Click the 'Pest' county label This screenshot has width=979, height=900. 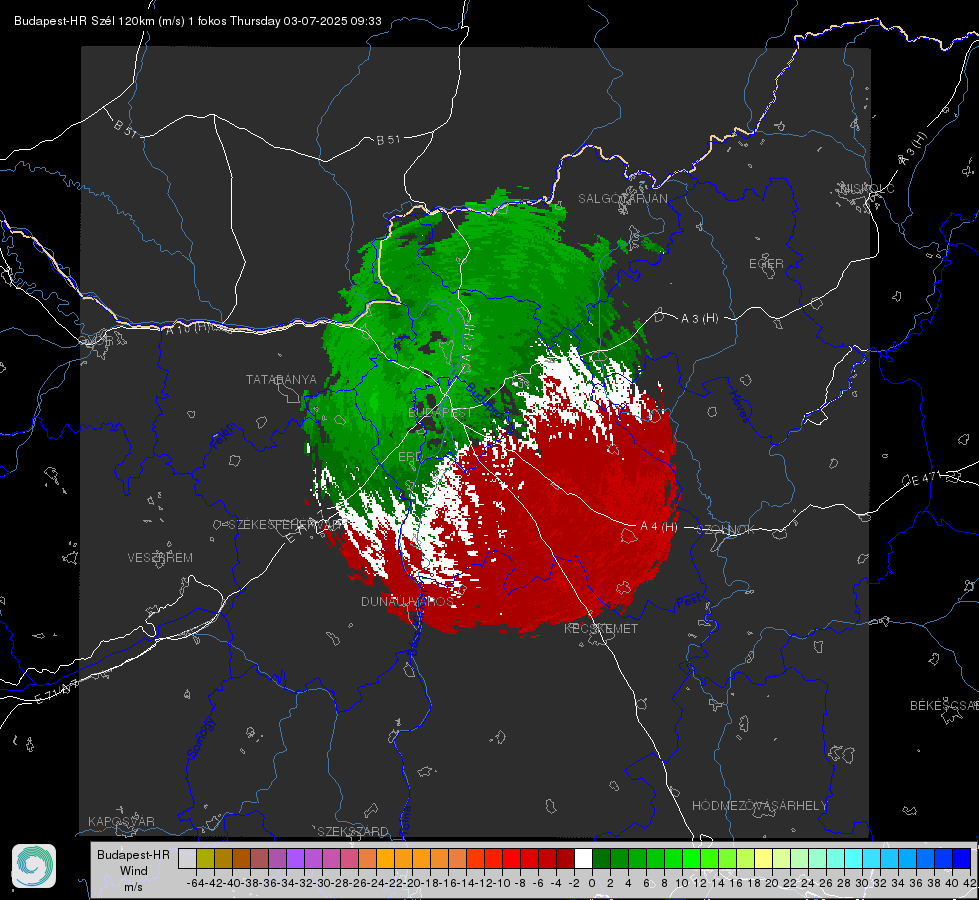pyautogui.click(x=688, y=603)
